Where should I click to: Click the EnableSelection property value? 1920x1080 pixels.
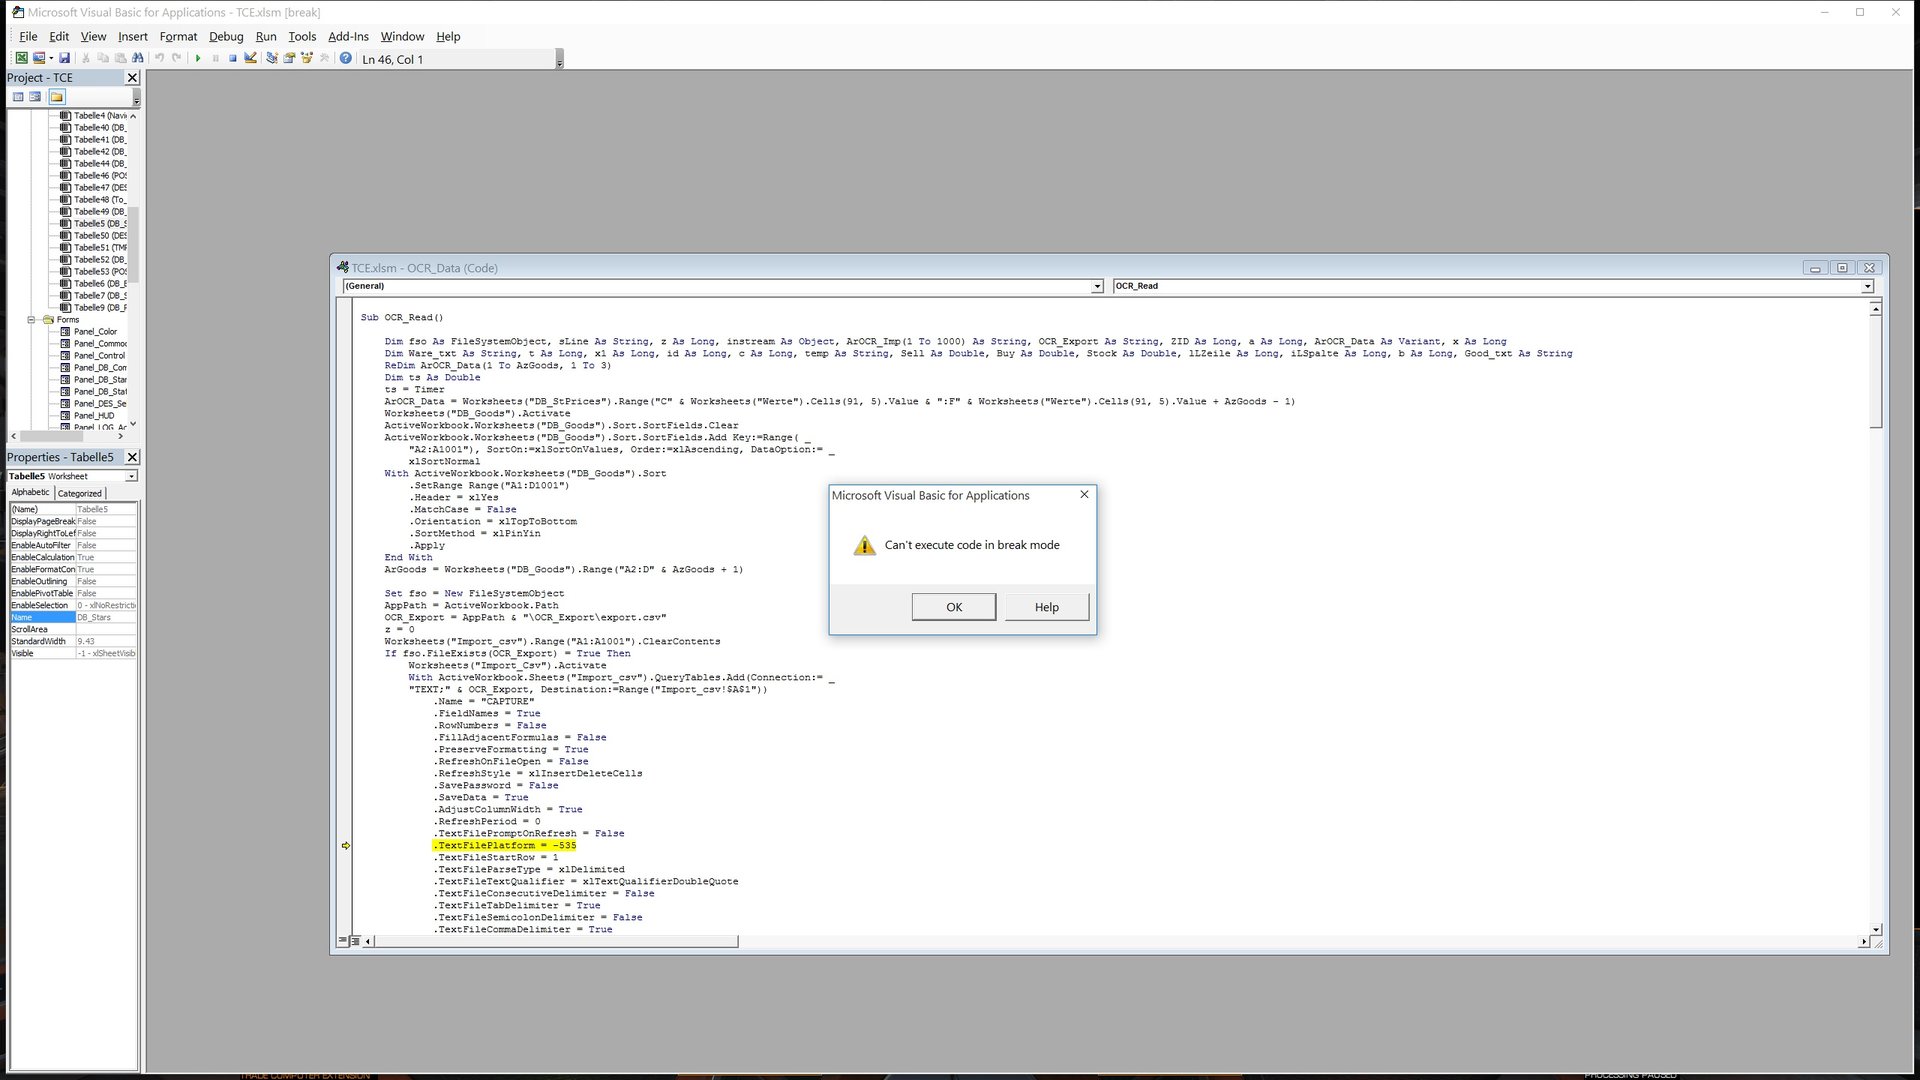coord(106,605)
